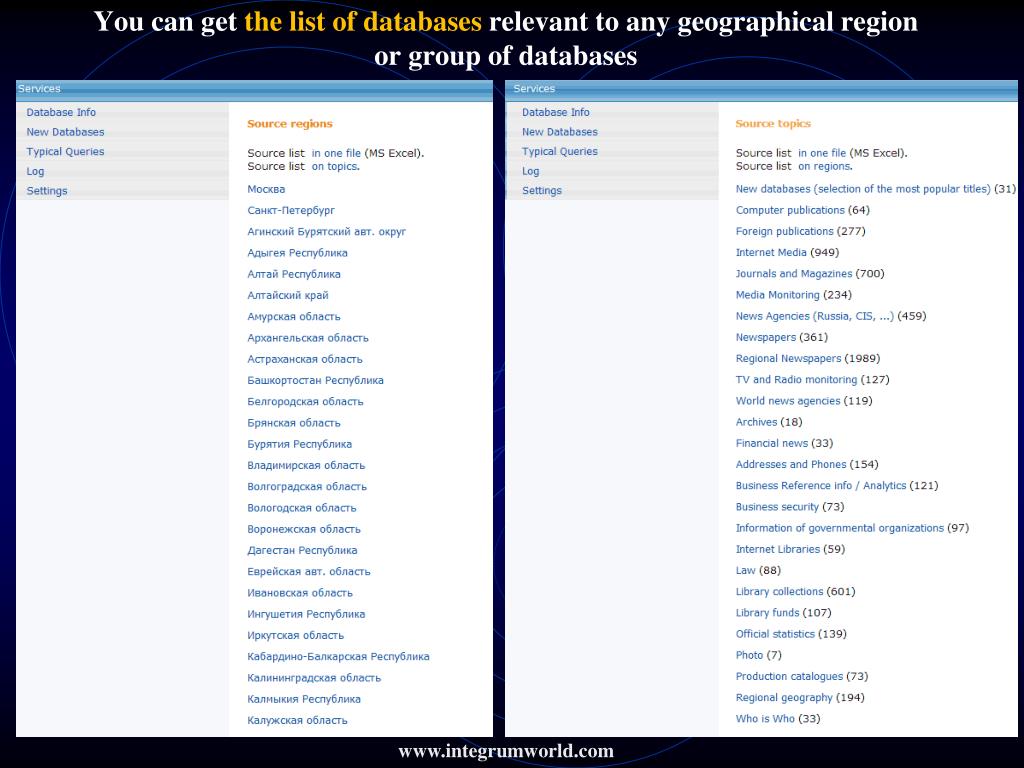The height and width of the screenshot is (768, 1024).
Task: Open the World news agencies topic
Action: [788, 401]
